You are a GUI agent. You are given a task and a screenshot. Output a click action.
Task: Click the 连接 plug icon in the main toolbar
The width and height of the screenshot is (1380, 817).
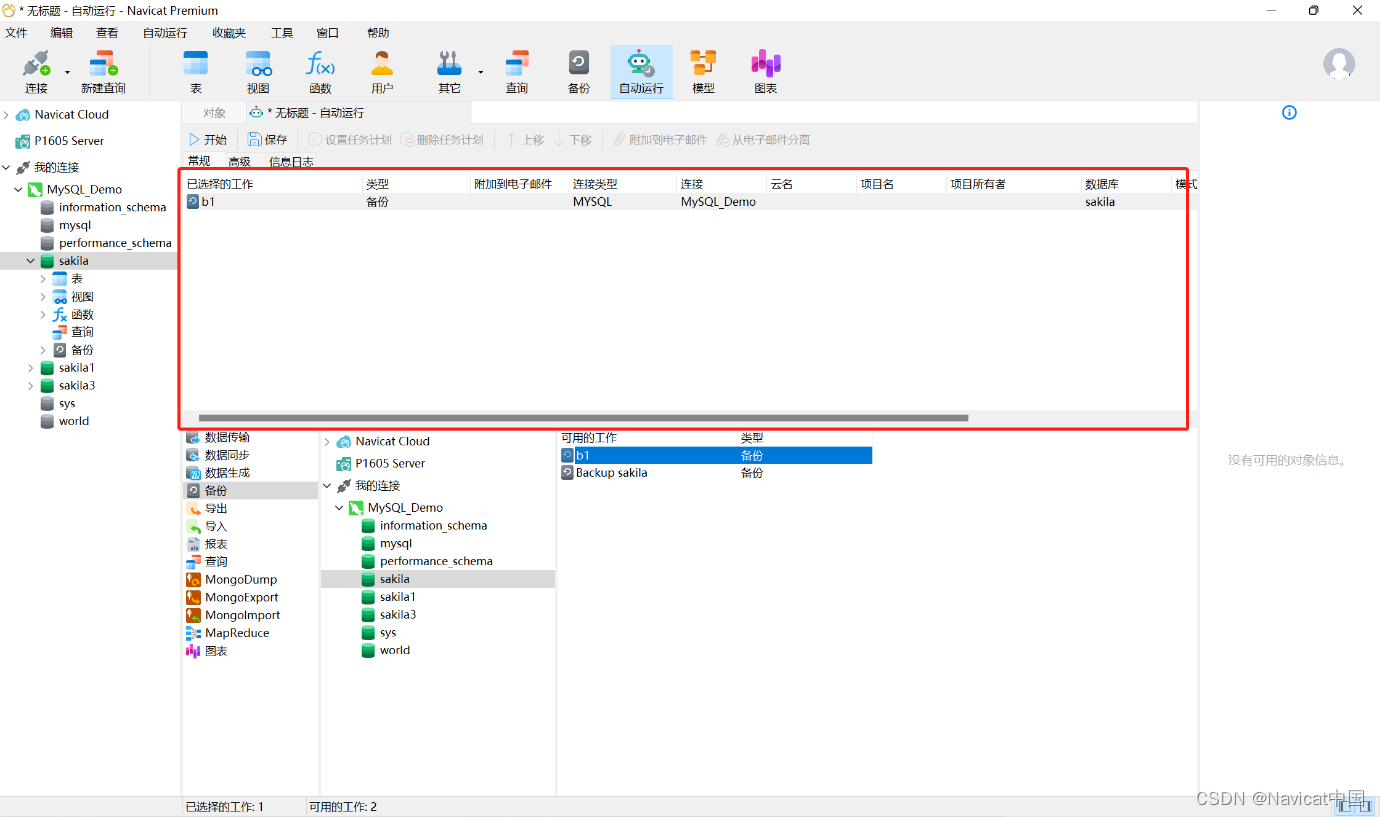(x=36, y=65)
